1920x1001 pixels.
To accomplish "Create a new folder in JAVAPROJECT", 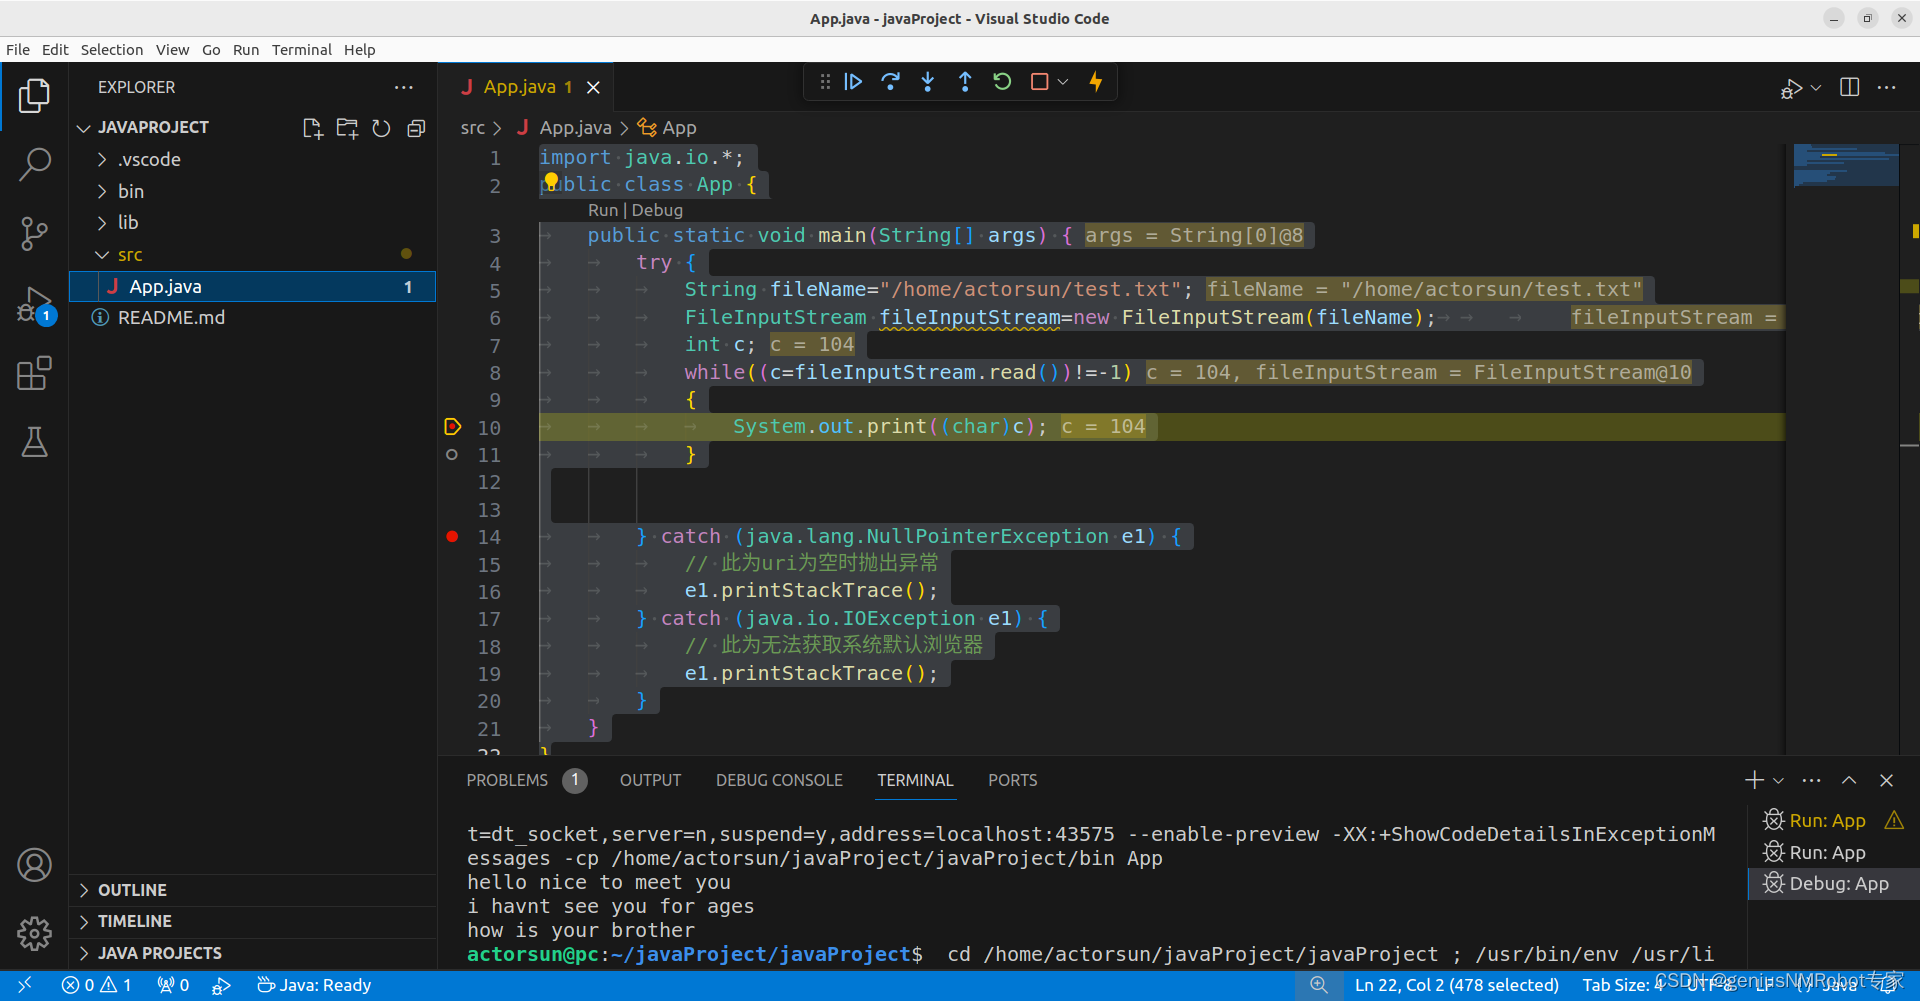I will [347, 128].
